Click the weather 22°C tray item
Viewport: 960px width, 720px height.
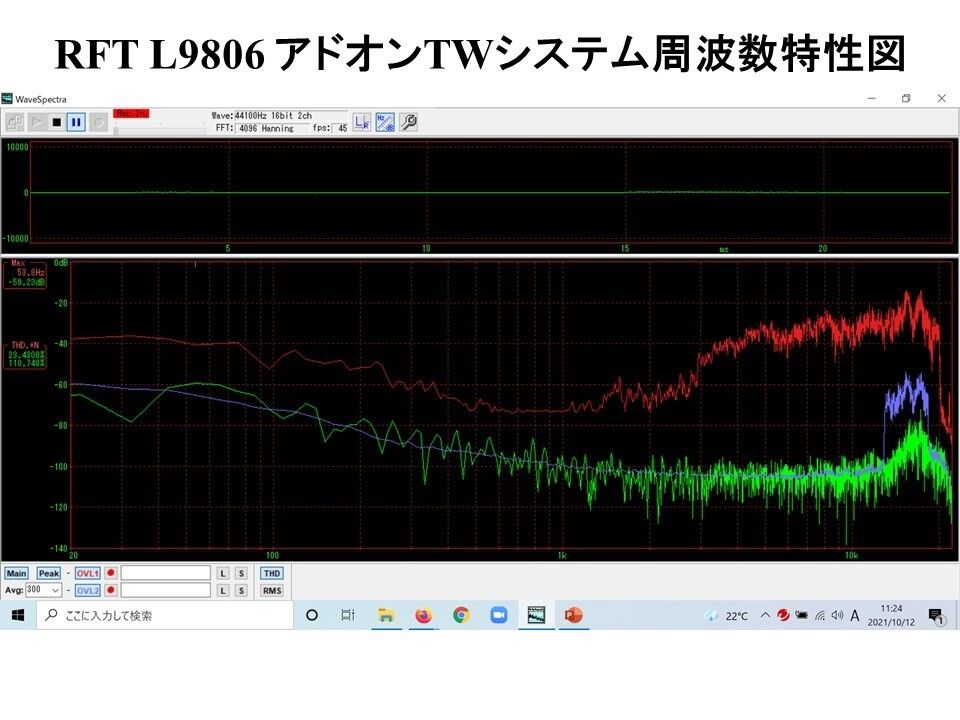tap(726, 616)
